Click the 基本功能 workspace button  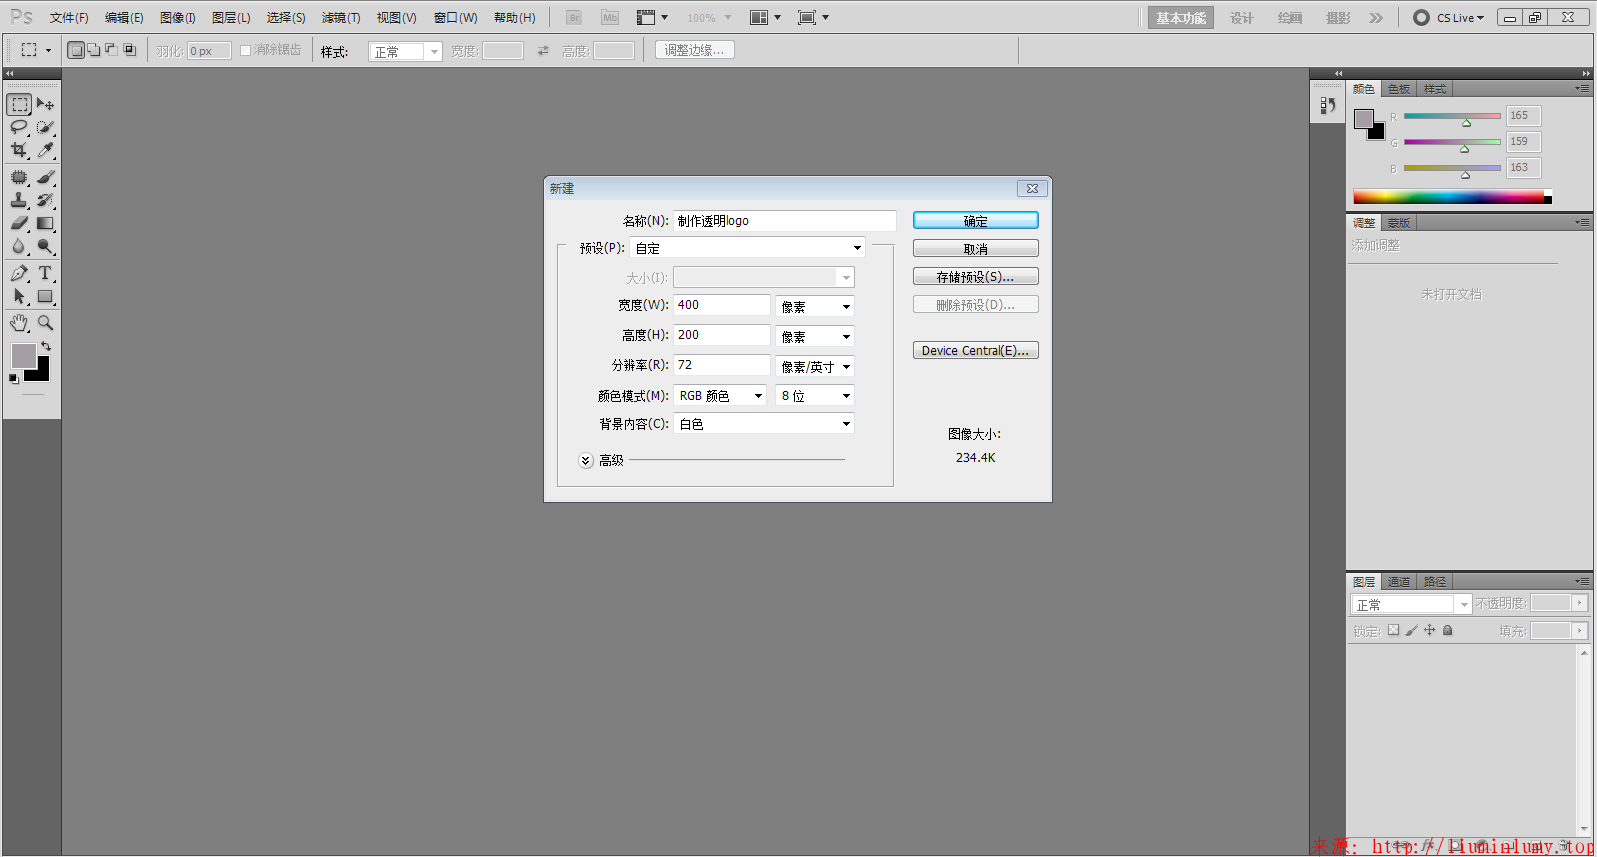(1181, 18)
